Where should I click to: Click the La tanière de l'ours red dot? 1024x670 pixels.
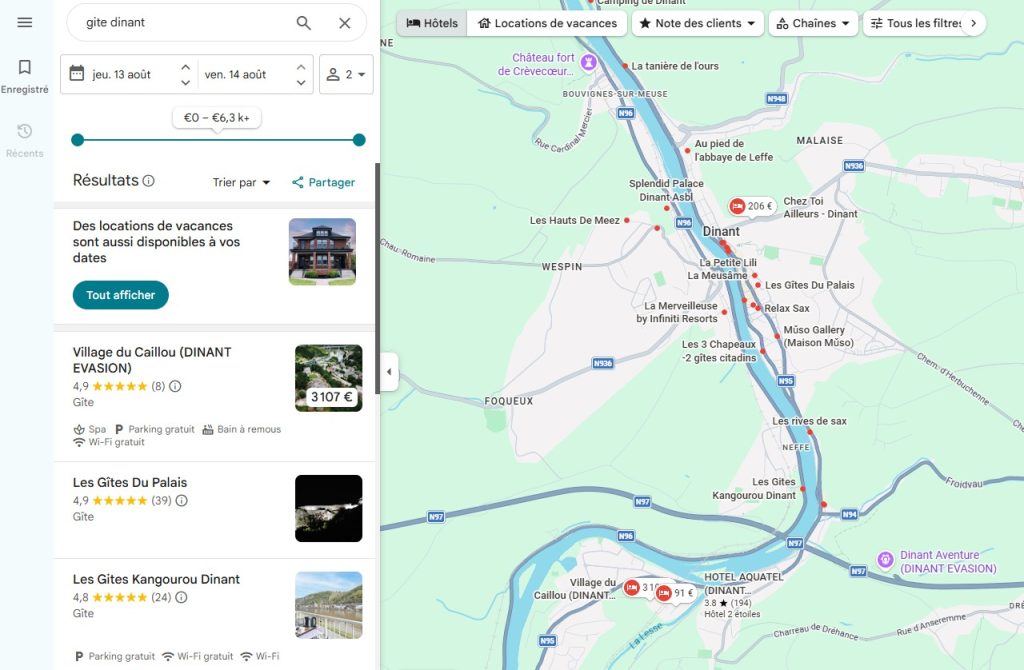coord(625,66)
